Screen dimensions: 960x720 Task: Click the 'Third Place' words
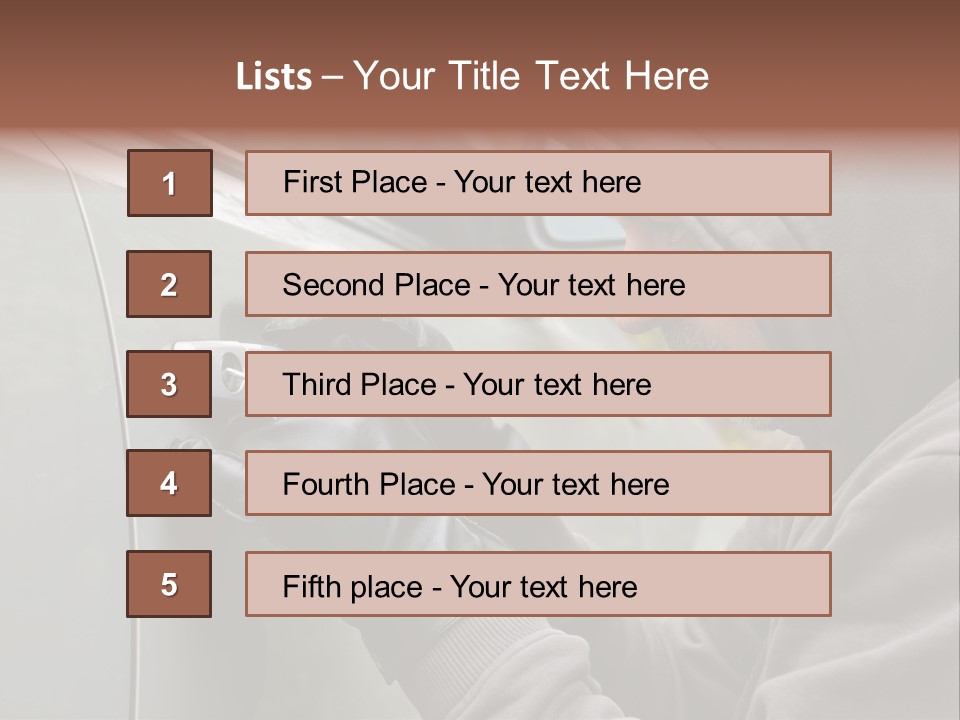tap(359, 385)
